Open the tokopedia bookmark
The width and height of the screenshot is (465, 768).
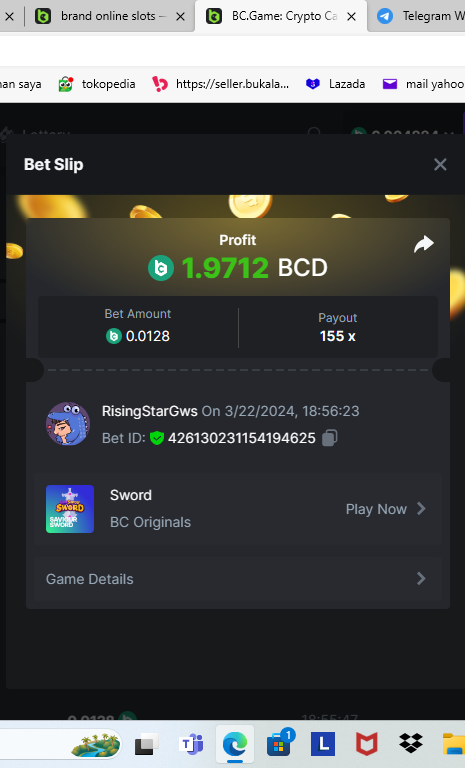97,84
